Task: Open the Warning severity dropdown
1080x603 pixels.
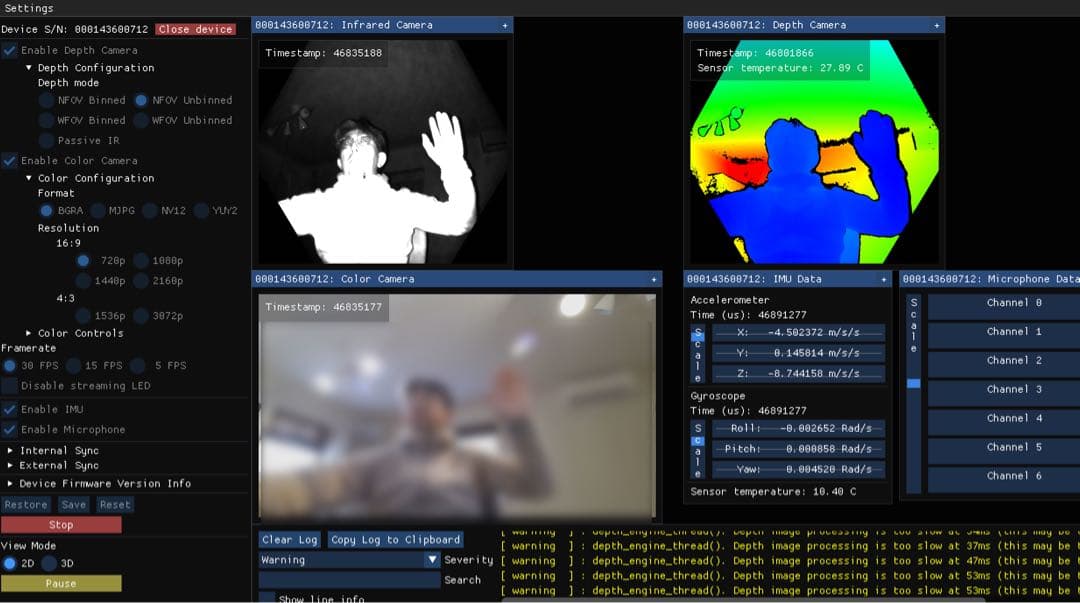Action: pos(432,560)
